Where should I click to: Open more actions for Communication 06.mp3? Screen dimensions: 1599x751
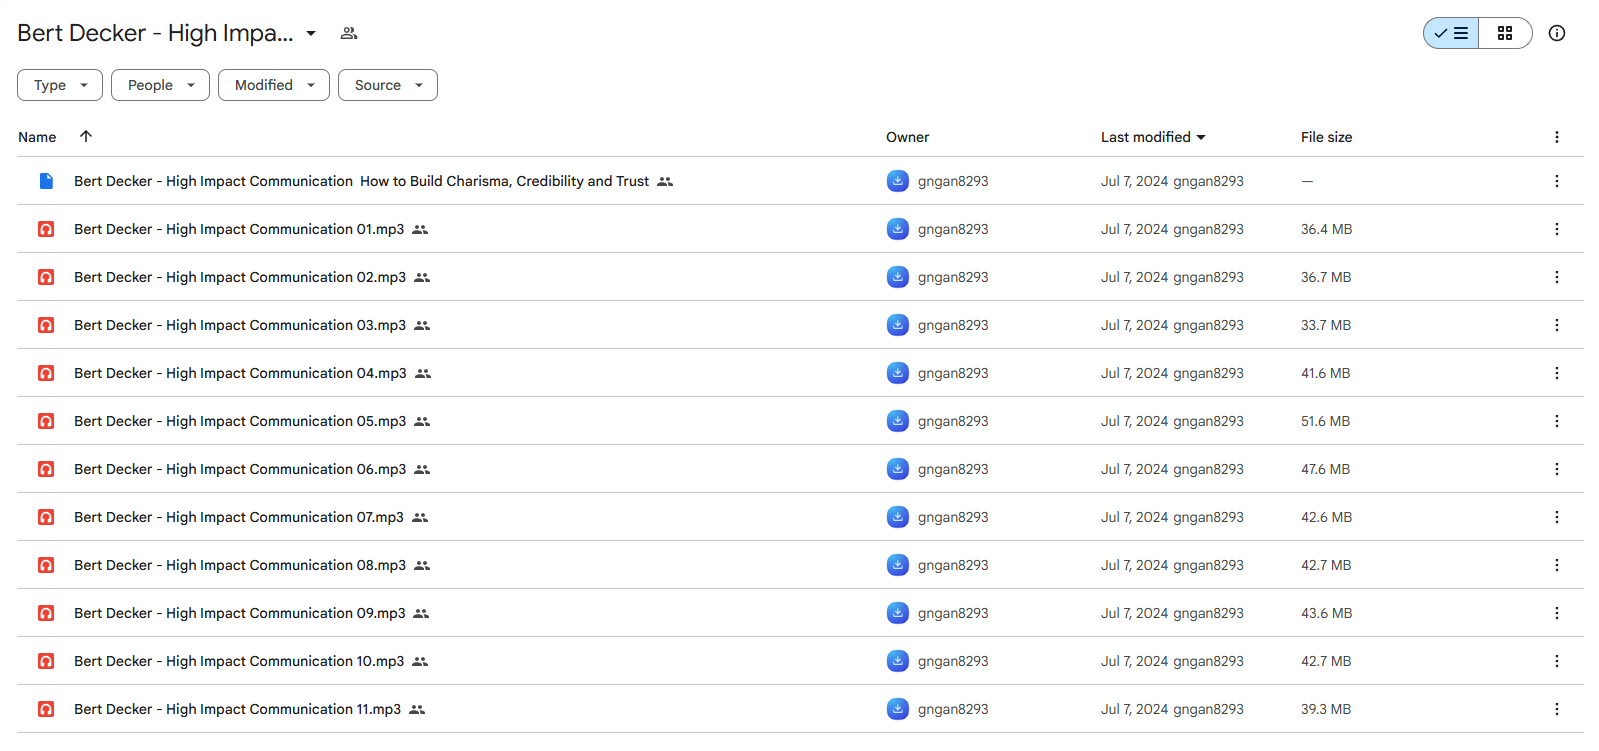click(x=1557, y=469)
